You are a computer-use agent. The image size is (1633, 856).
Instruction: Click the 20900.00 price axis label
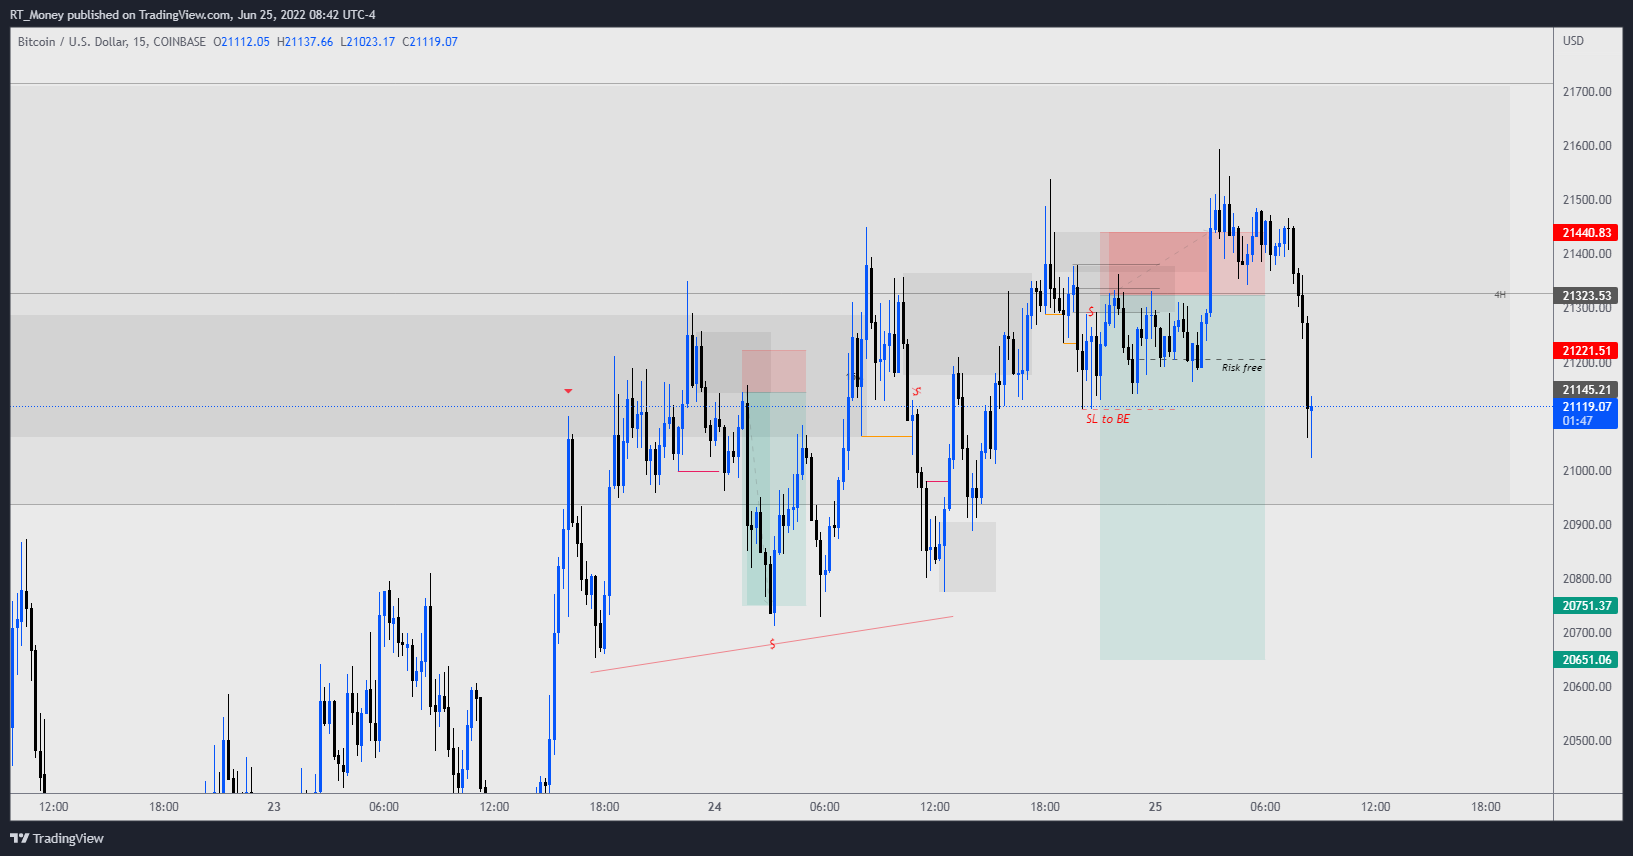click(1587, 525)
